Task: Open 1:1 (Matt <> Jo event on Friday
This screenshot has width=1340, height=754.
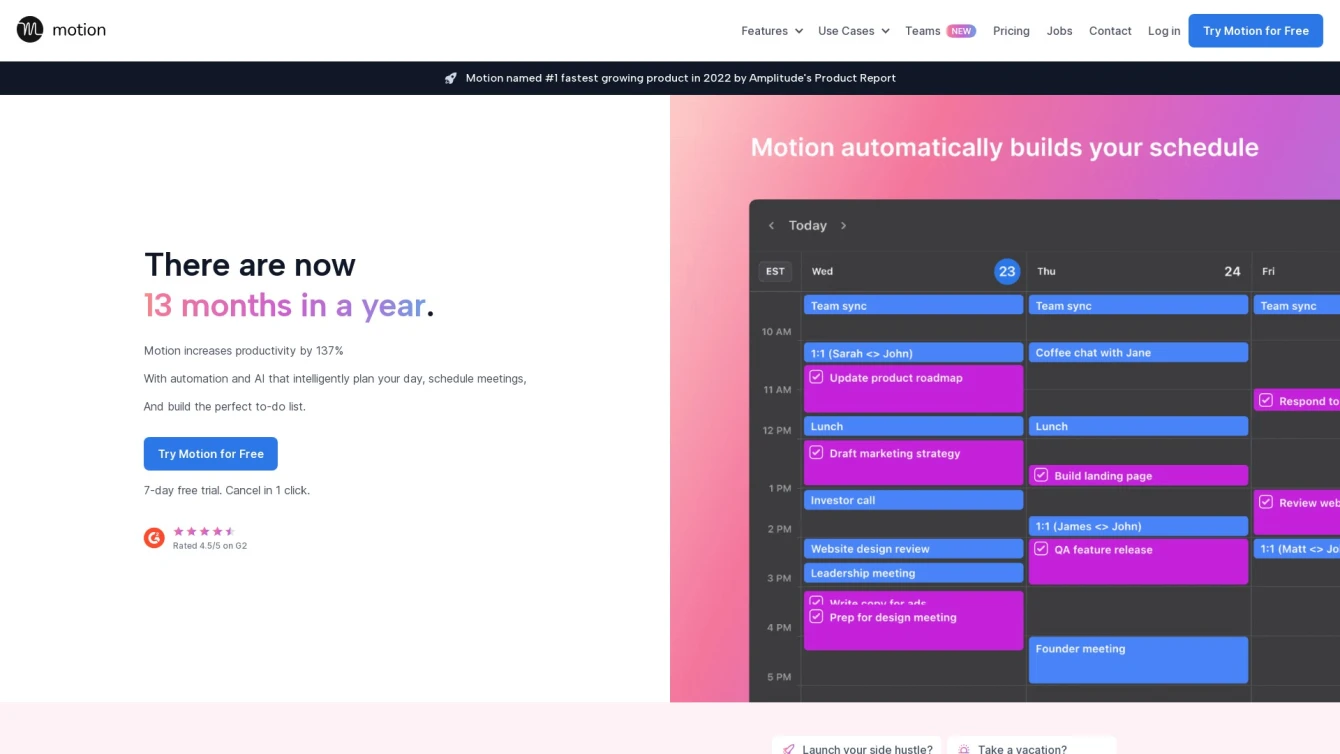Action: pyautogui.click(x=1297, y=549)
